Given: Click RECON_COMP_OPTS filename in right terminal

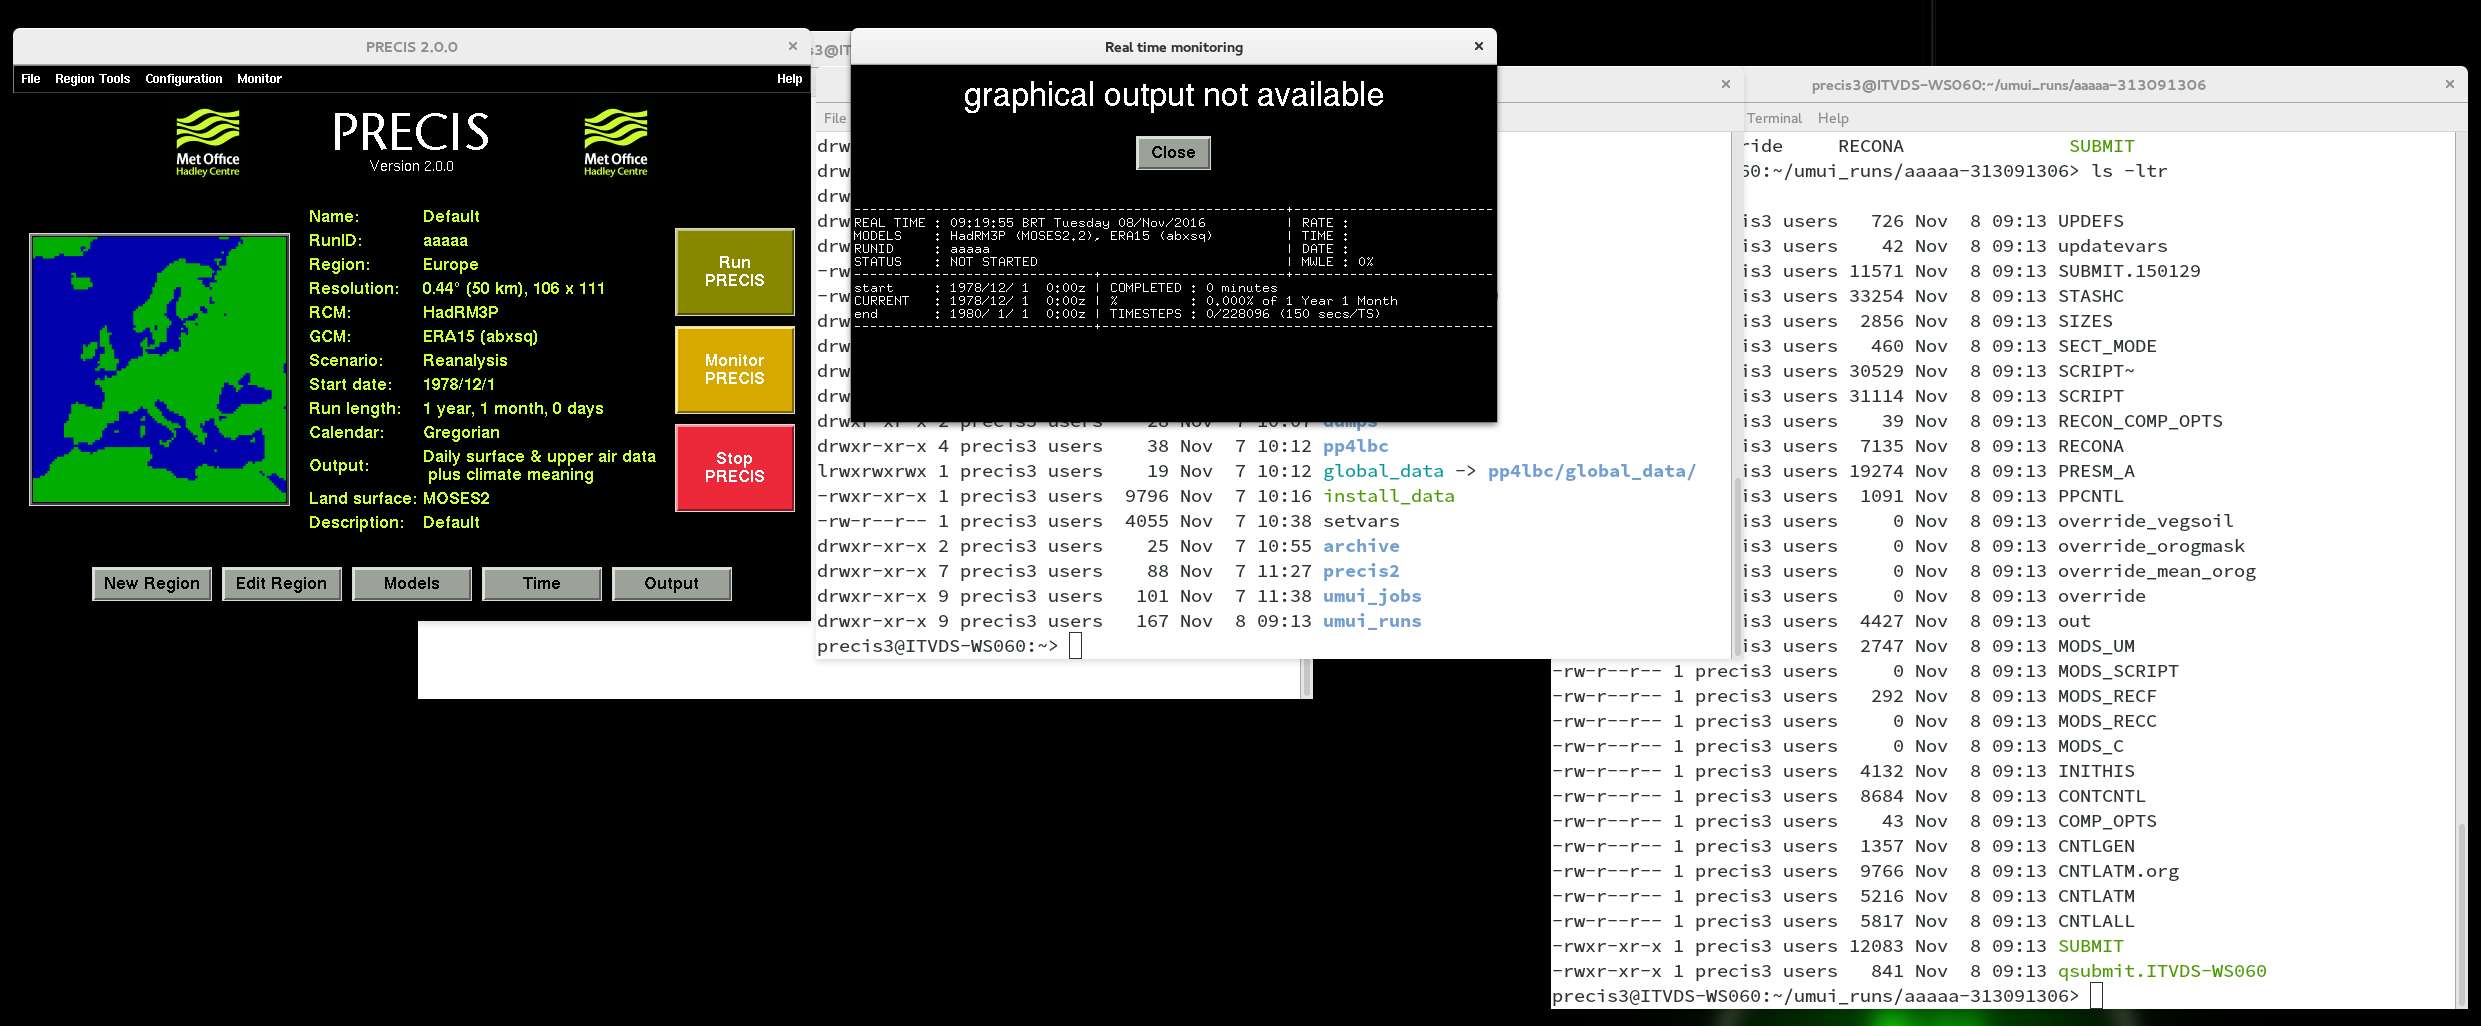Looking at the screenshot, I should click(x=2140, y=422).
